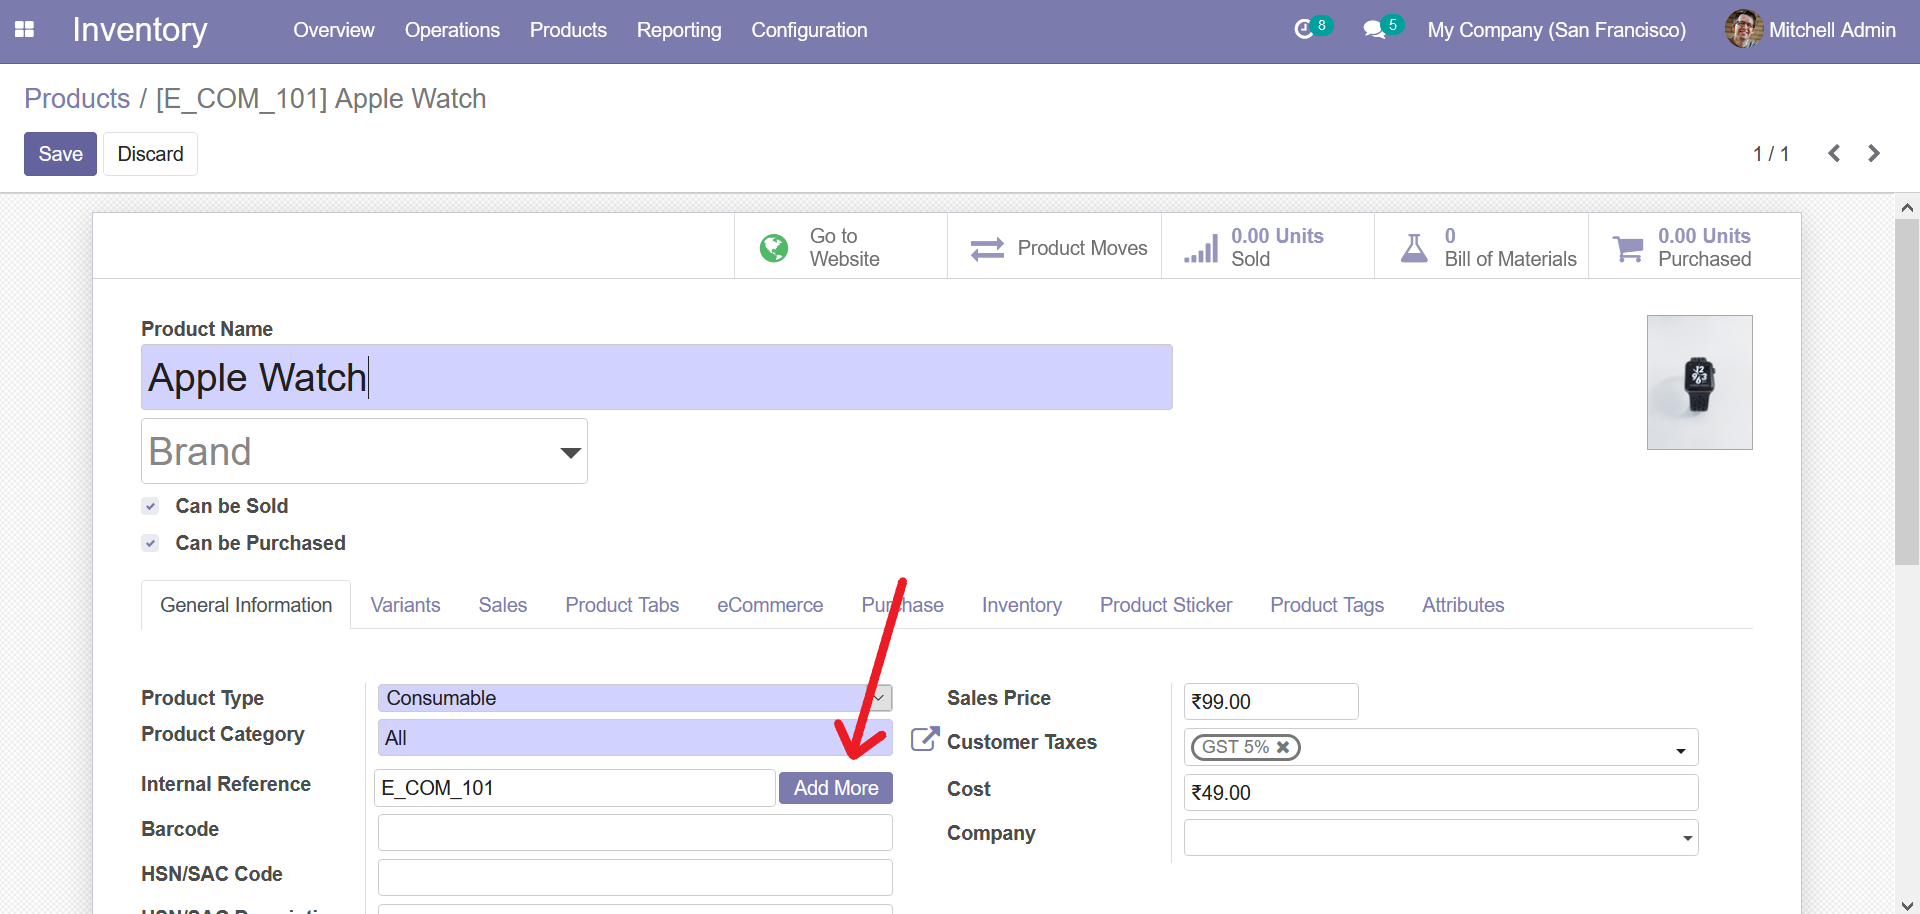1920x914 pixels.
Task: Switch to the eCommerce tab
Action: 770,605
